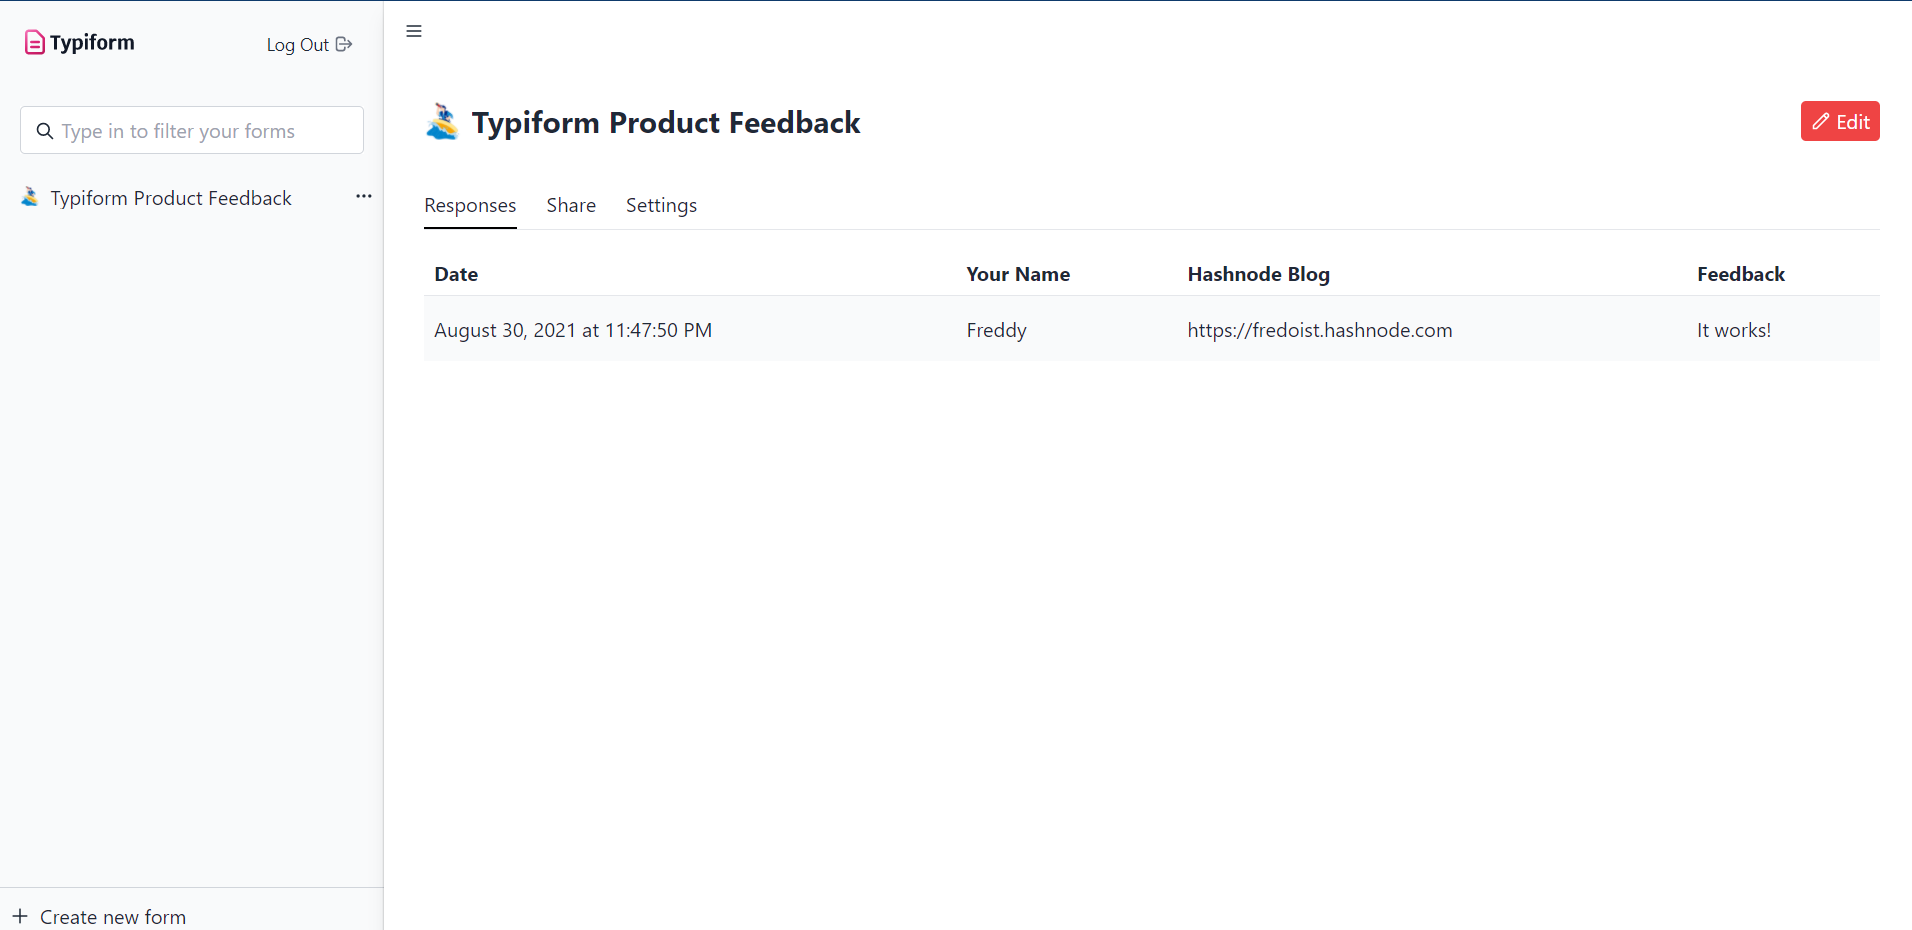1912x930 pixels.
Task: Click the red Edit button
Action: point(1840,121)
